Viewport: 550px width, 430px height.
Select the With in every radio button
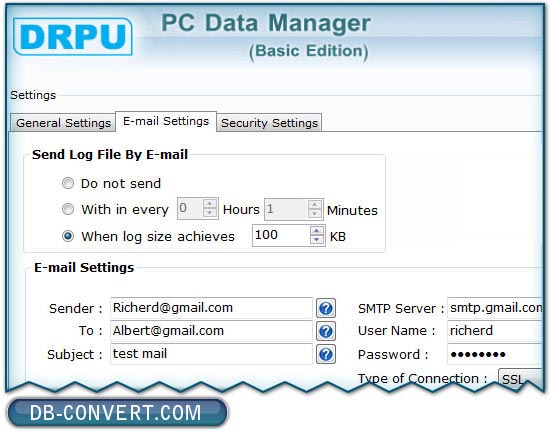point(68,209)
